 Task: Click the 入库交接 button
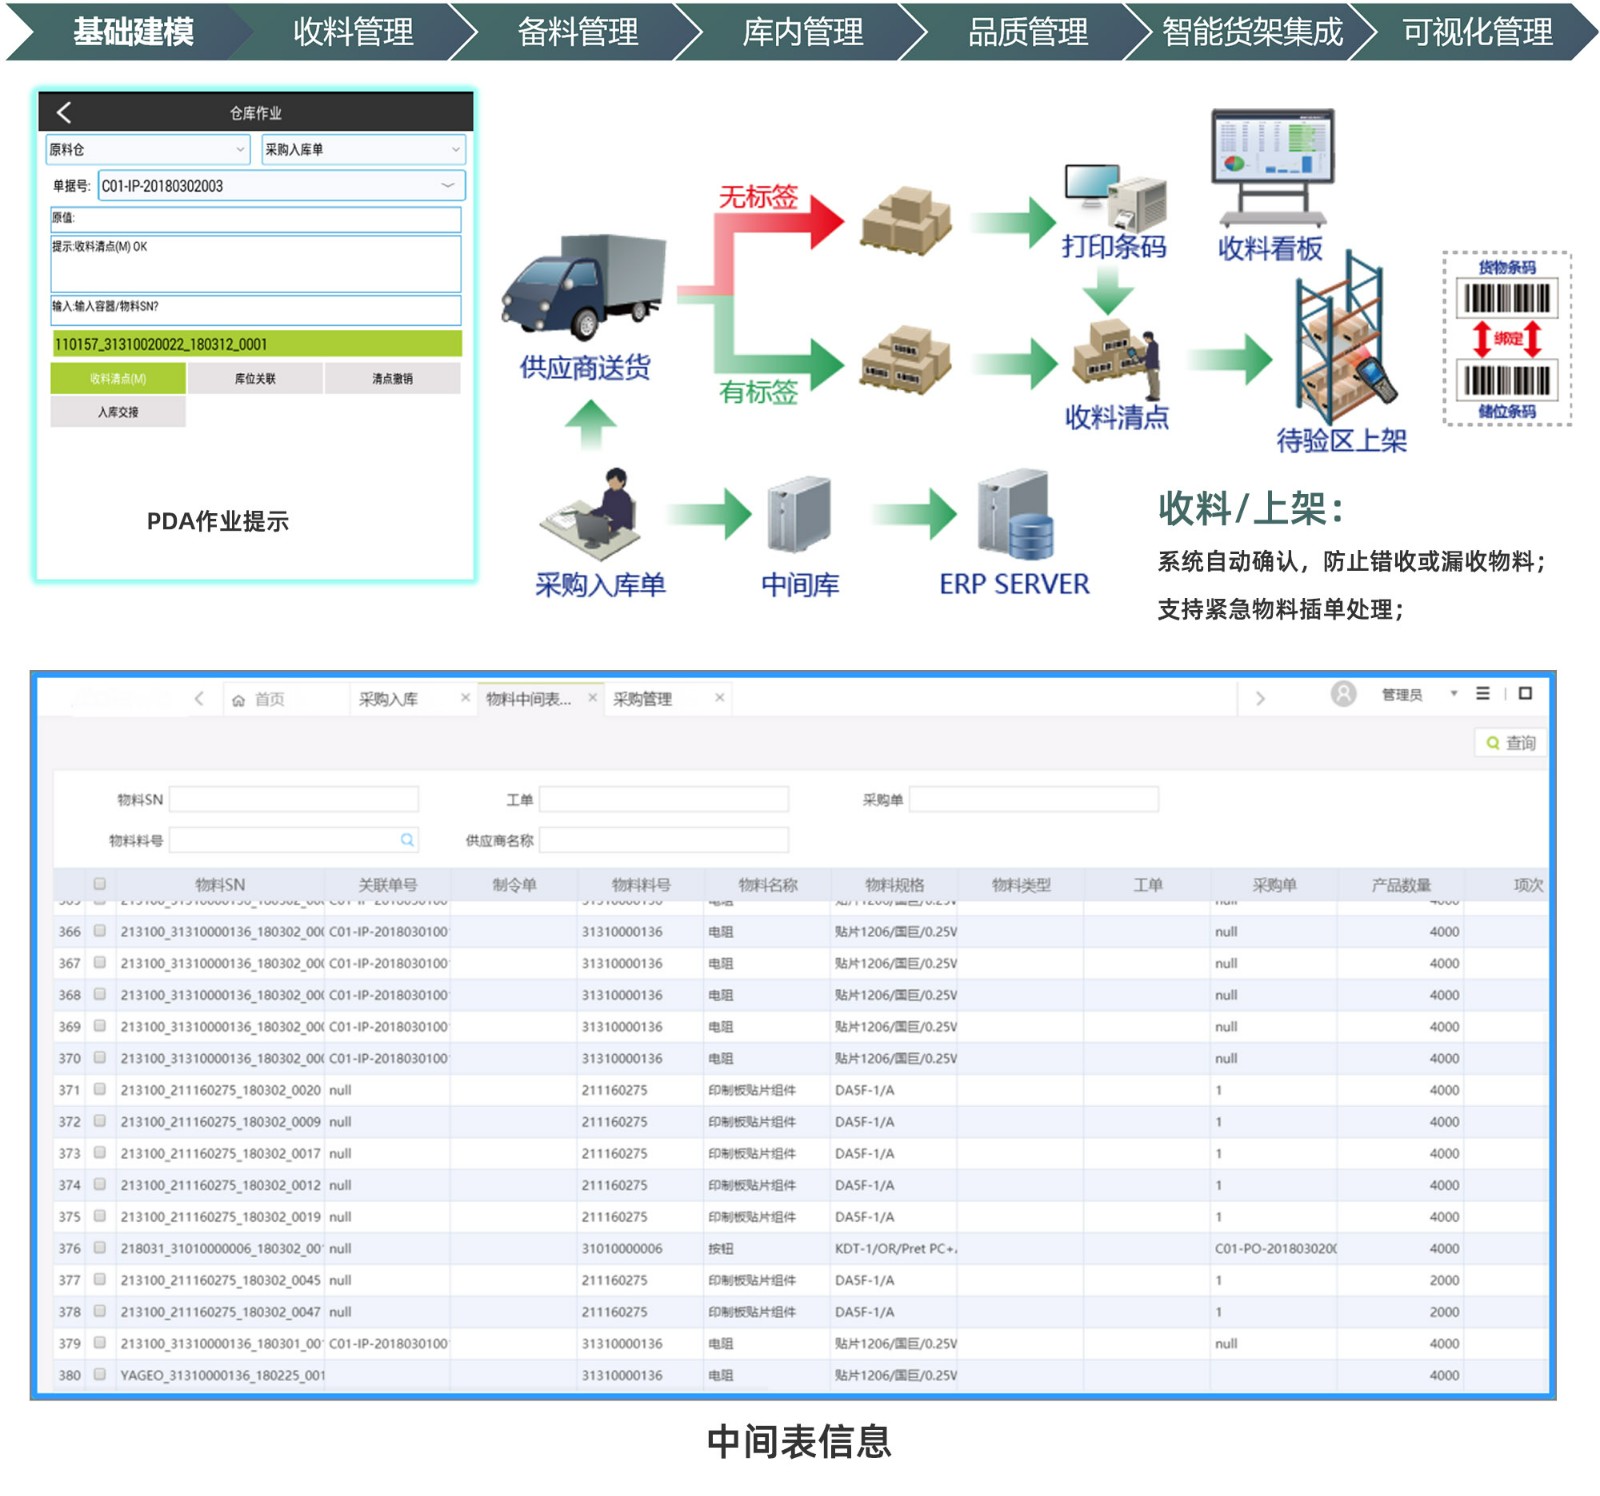(x=118, y=412)
